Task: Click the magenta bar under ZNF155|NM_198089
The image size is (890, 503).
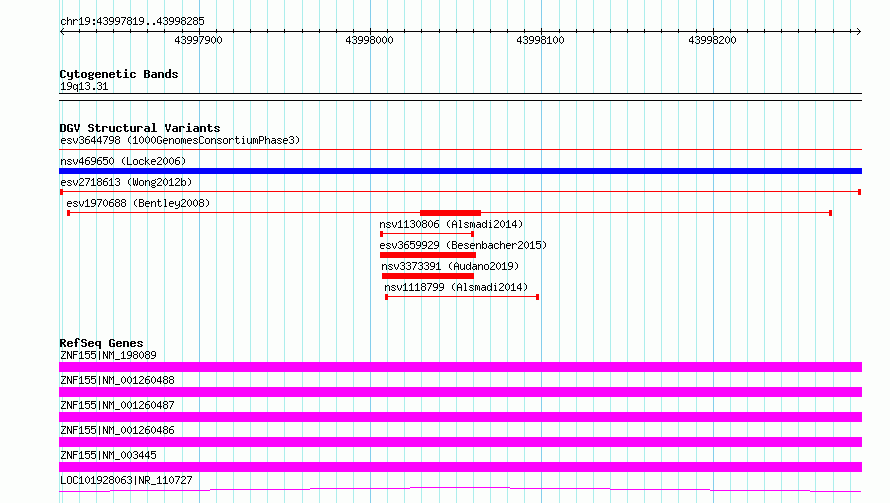Action: 460,367
